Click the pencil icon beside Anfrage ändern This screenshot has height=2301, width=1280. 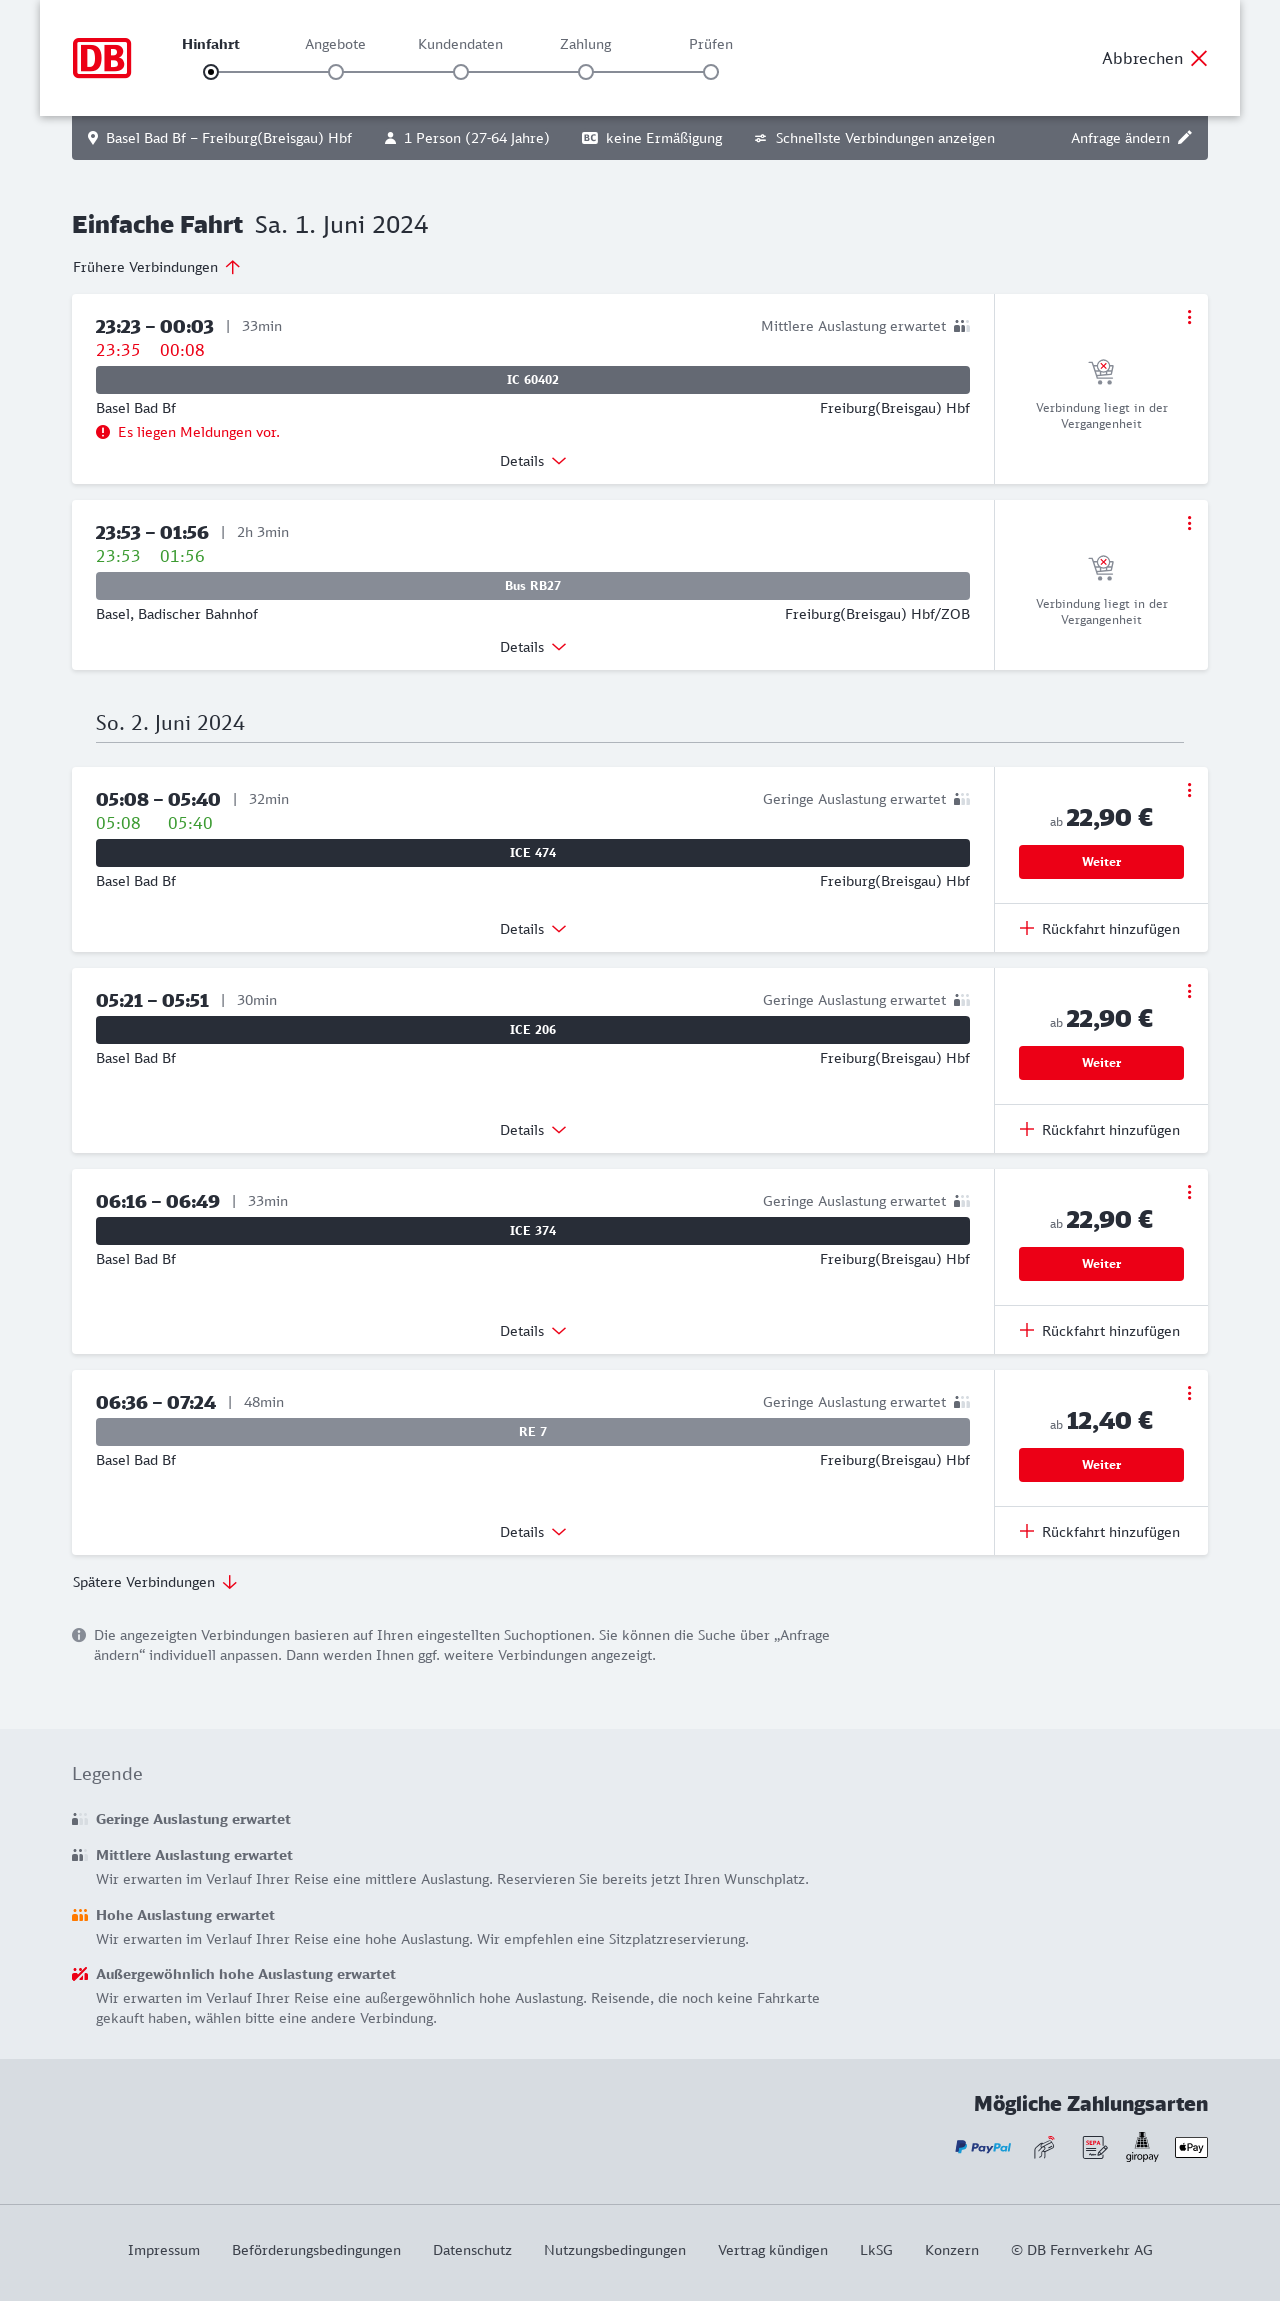tap(1185, 138)
